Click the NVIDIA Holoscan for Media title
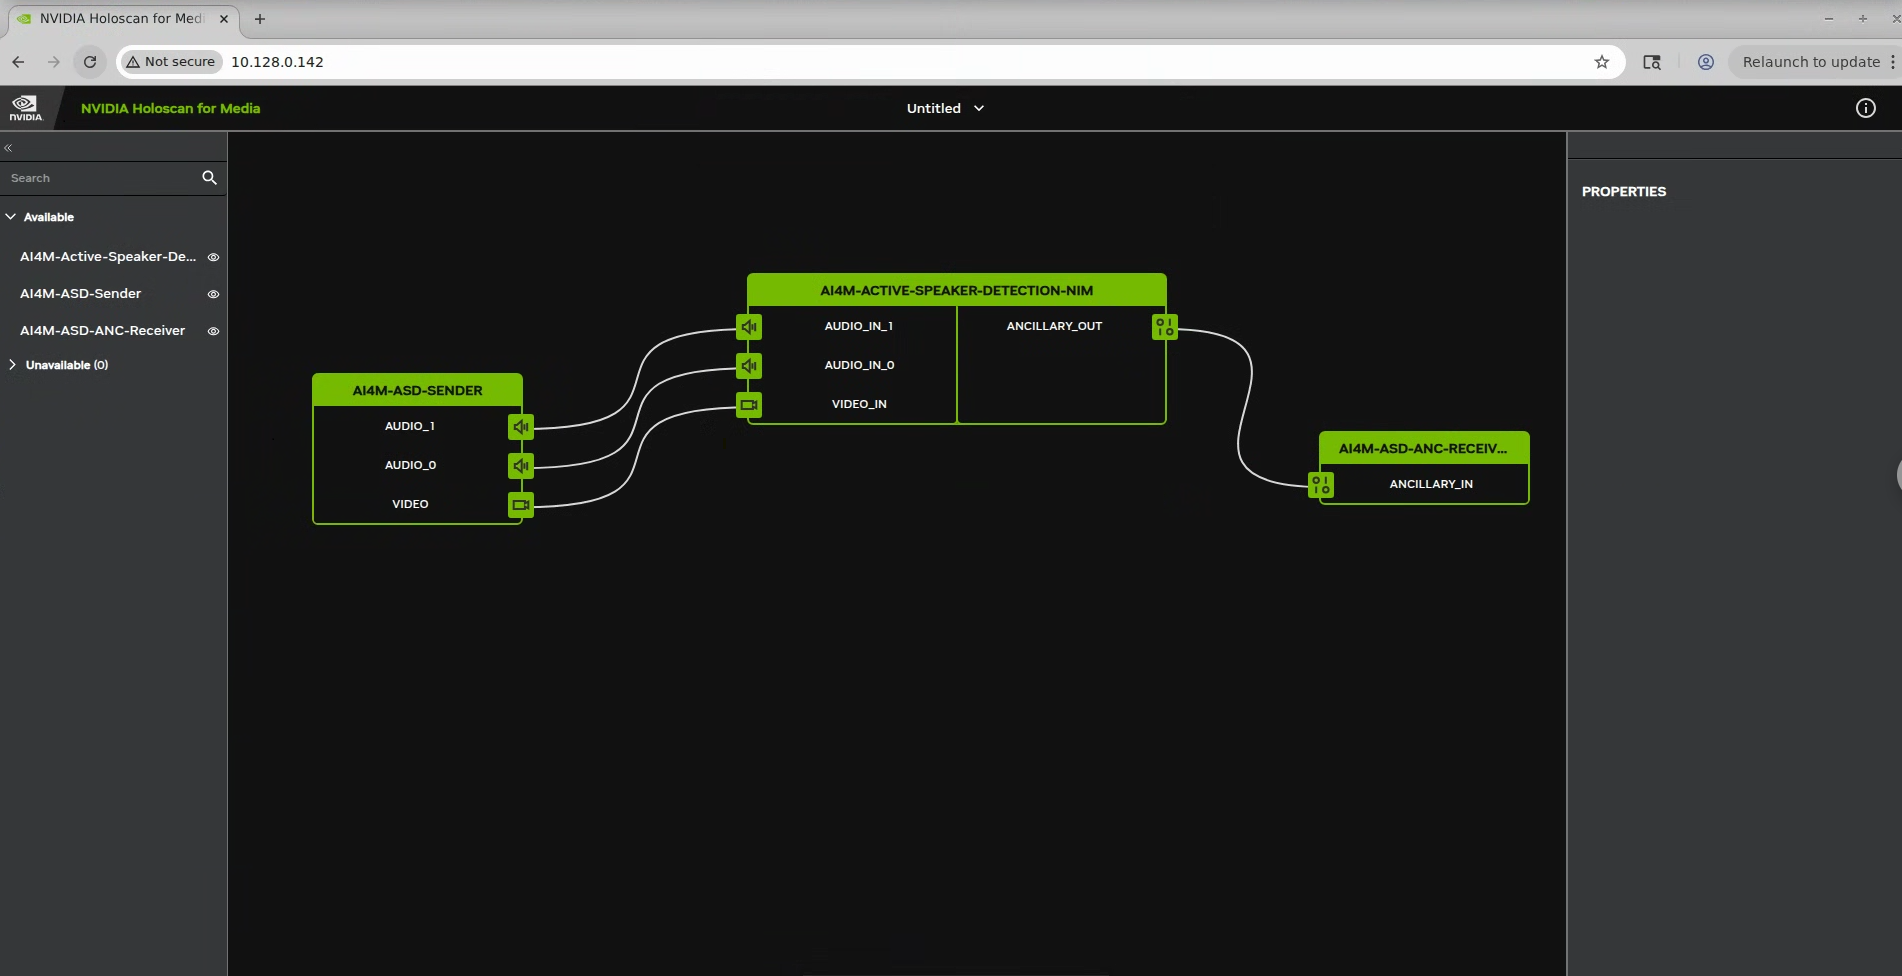Screen dimensions: 1902x976 [x=170, y=108]
